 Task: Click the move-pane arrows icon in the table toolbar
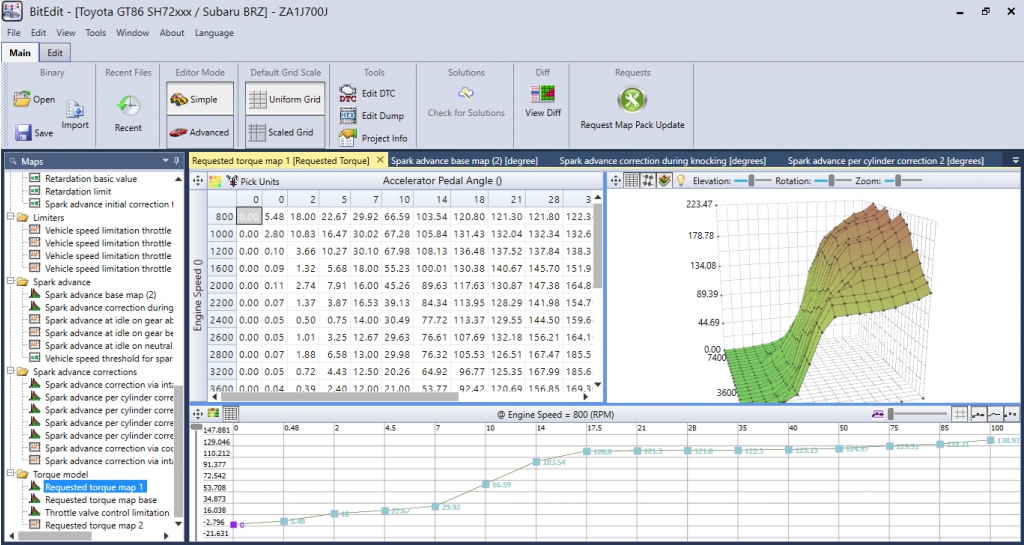tap(199, 181)
